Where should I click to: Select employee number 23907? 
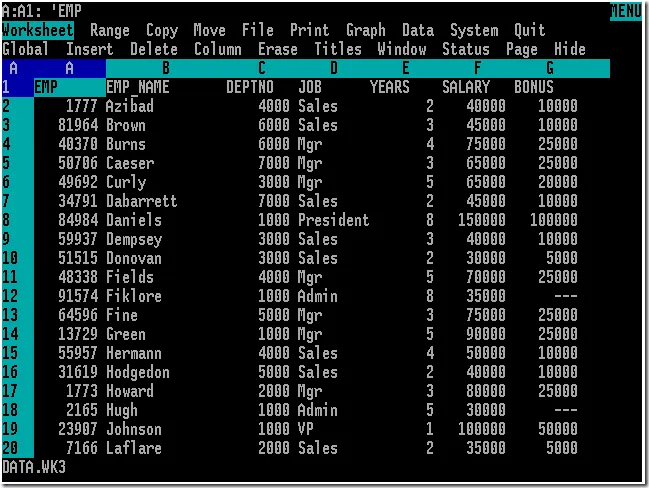coord(78,429)
